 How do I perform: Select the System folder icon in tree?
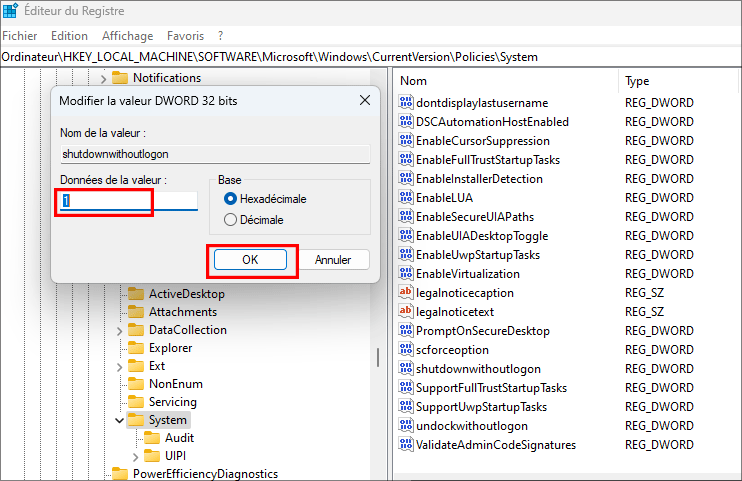tap(137, 420)
